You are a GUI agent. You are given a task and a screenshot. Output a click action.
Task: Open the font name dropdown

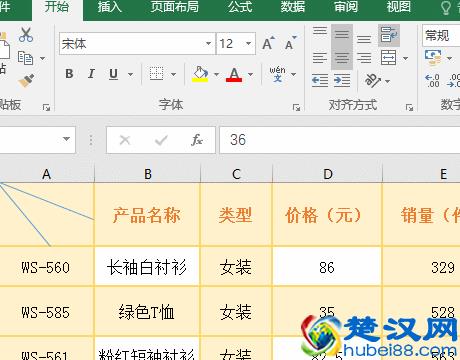tap(208, 43)
